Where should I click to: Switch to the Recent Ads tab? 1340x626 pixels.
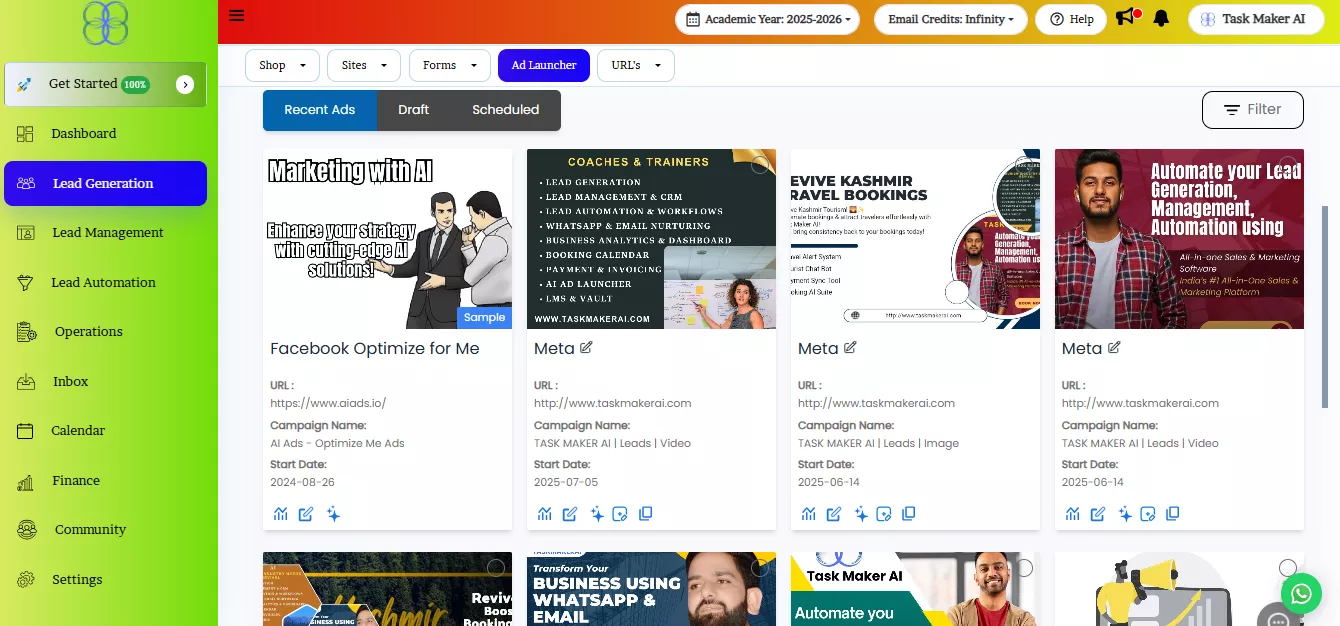click(320, 110)
